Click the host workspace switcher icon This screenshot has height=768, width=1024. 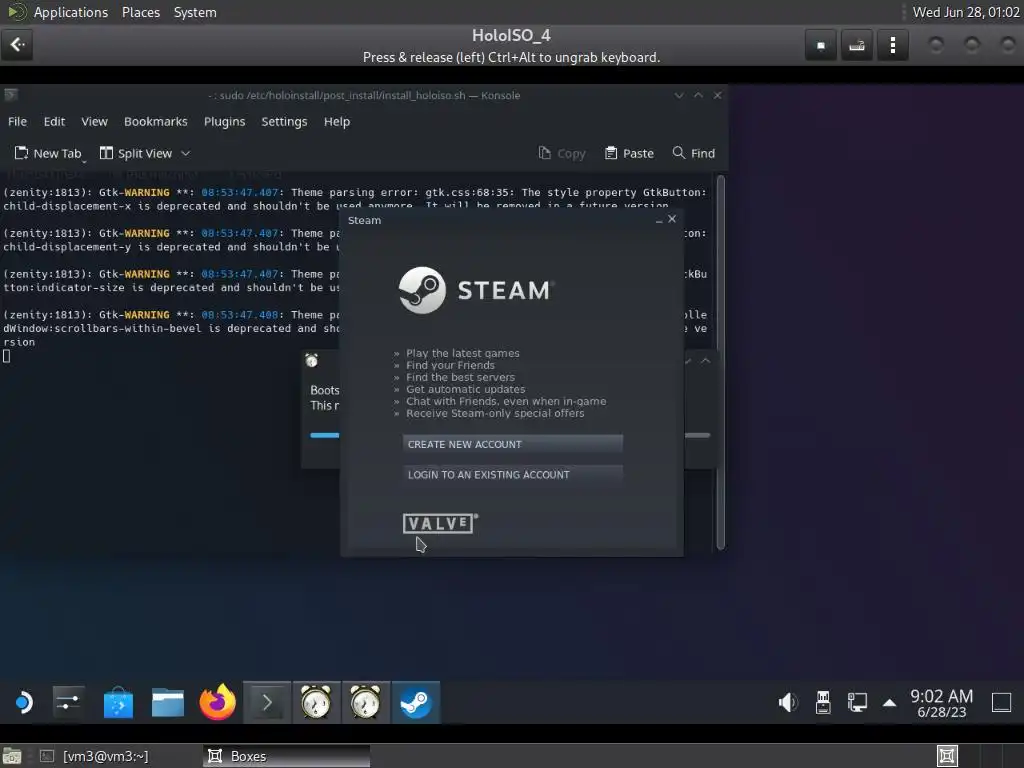(947, 756)
